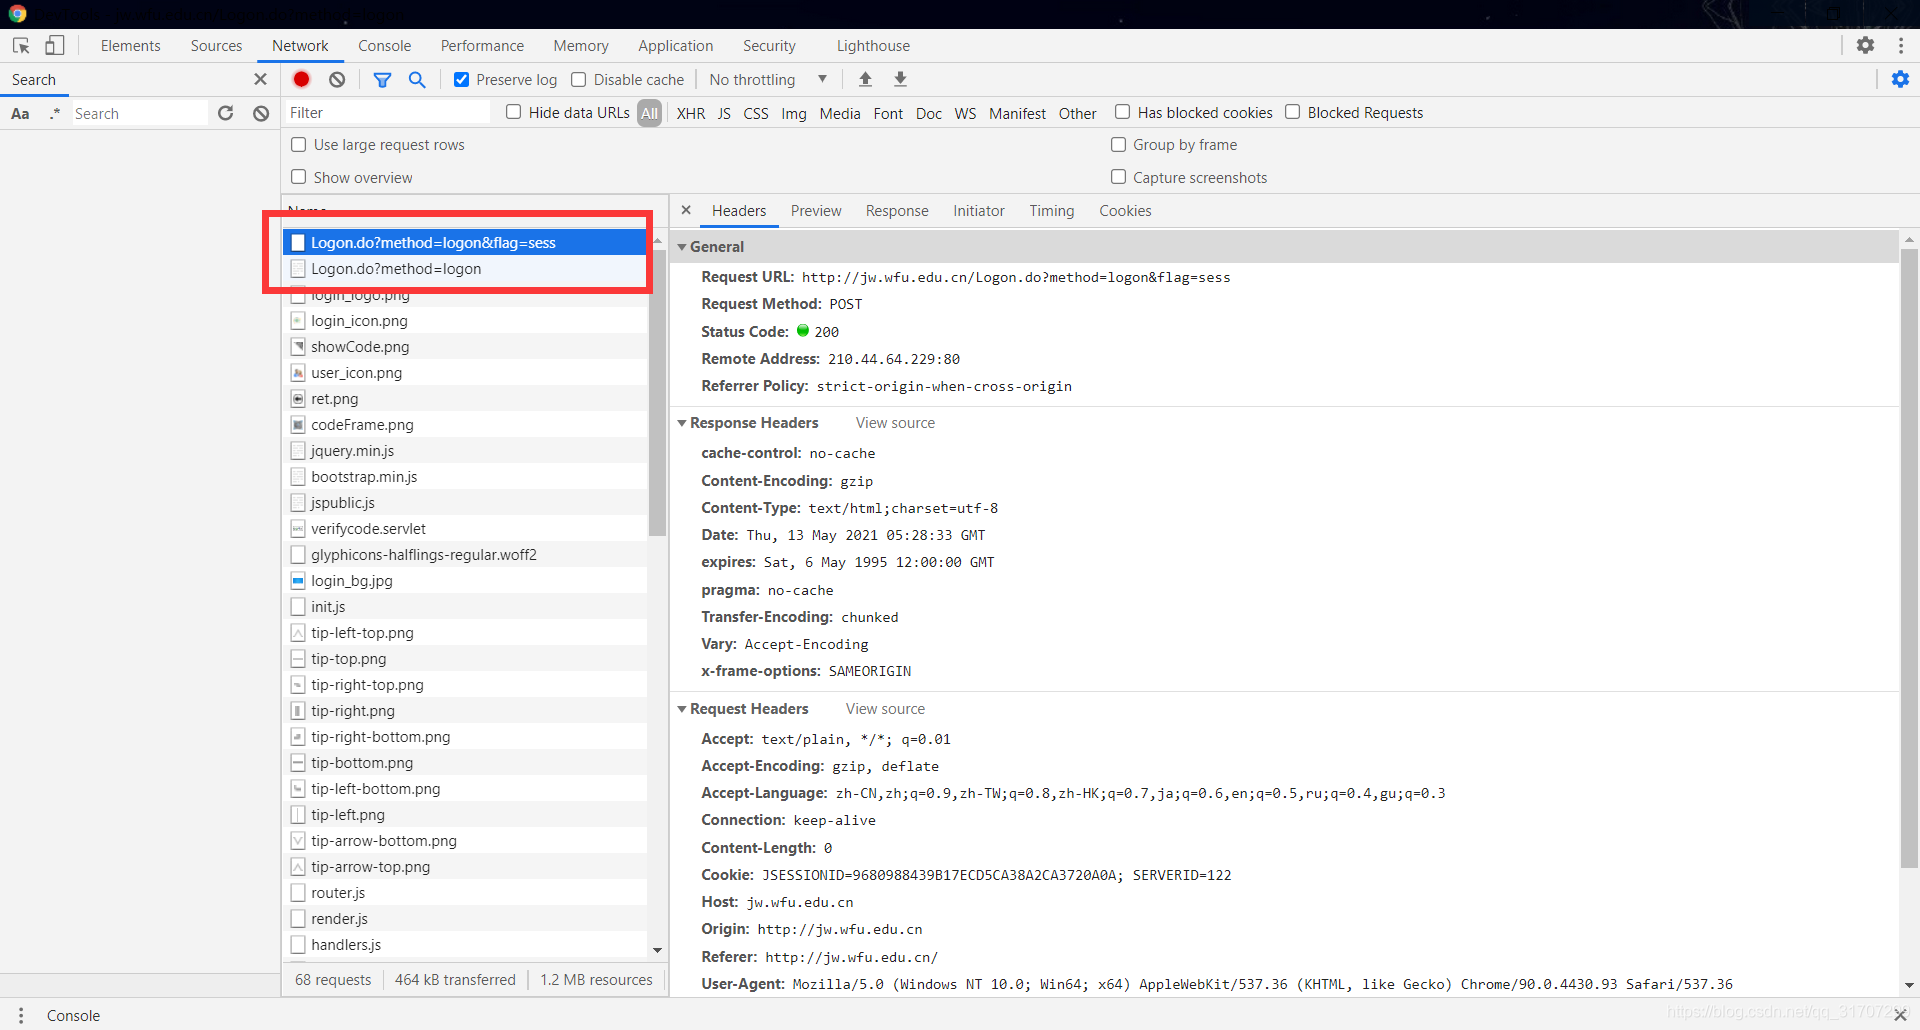Clear the search results
This screenshot has height=1030, width=1920.
tap(261, 113)
